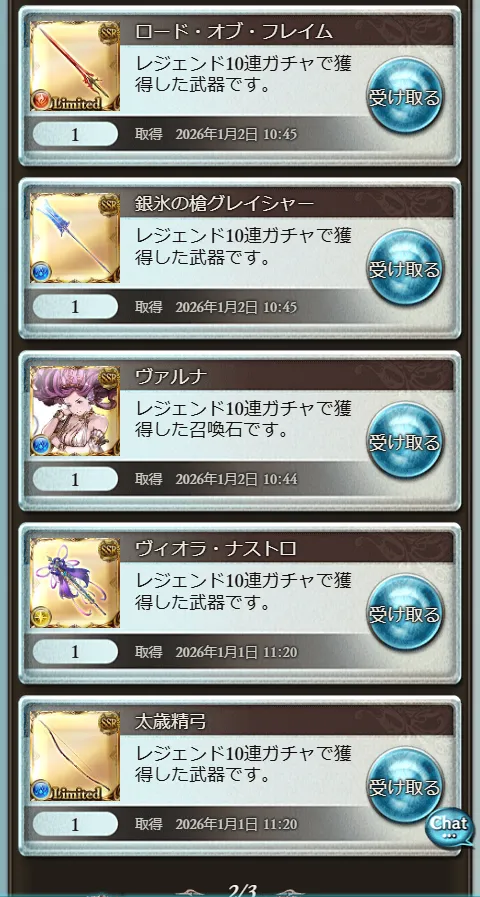The image size is (480, 897).
Task: Select the ロード・オブ・フレイム title bar
Action: point(287,31)
